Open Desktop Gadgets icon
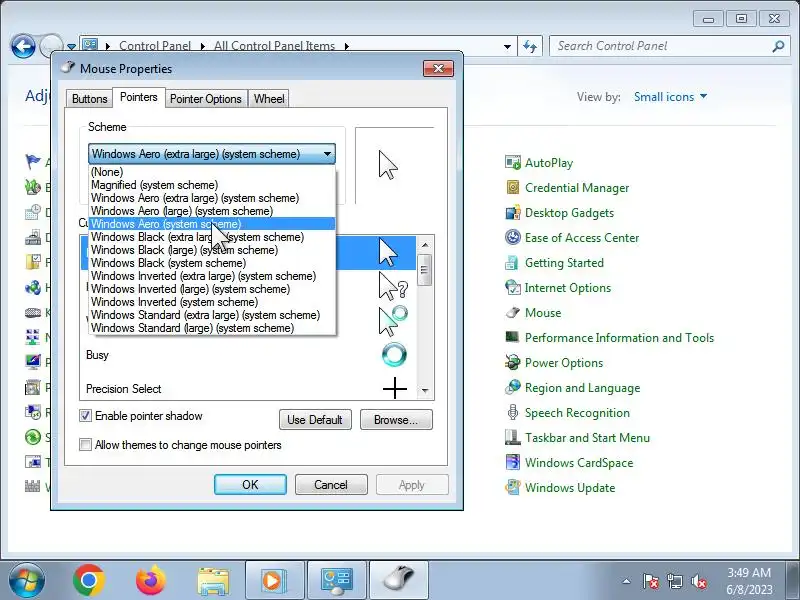800x600 pixels. 513,213
